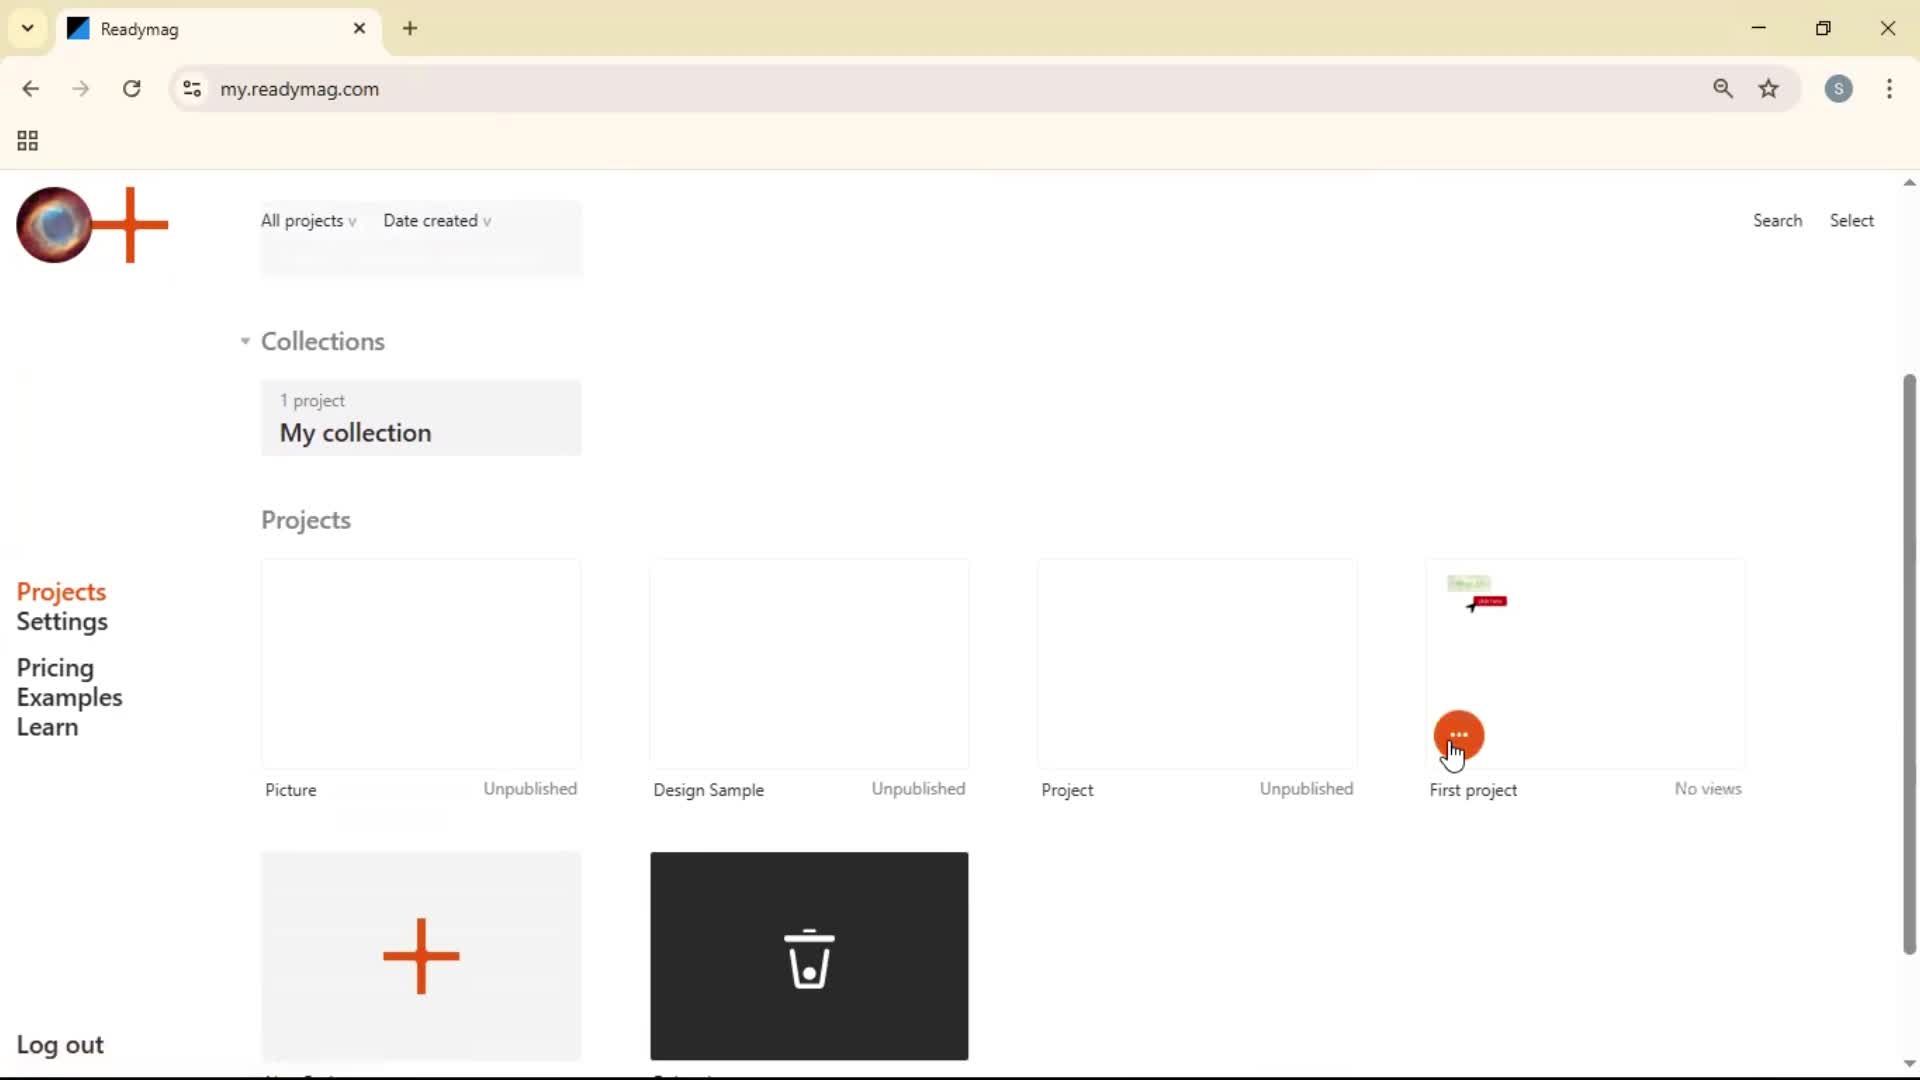Bookmark the page with the star icon

pyautogui.click(x=1769, y=89)
